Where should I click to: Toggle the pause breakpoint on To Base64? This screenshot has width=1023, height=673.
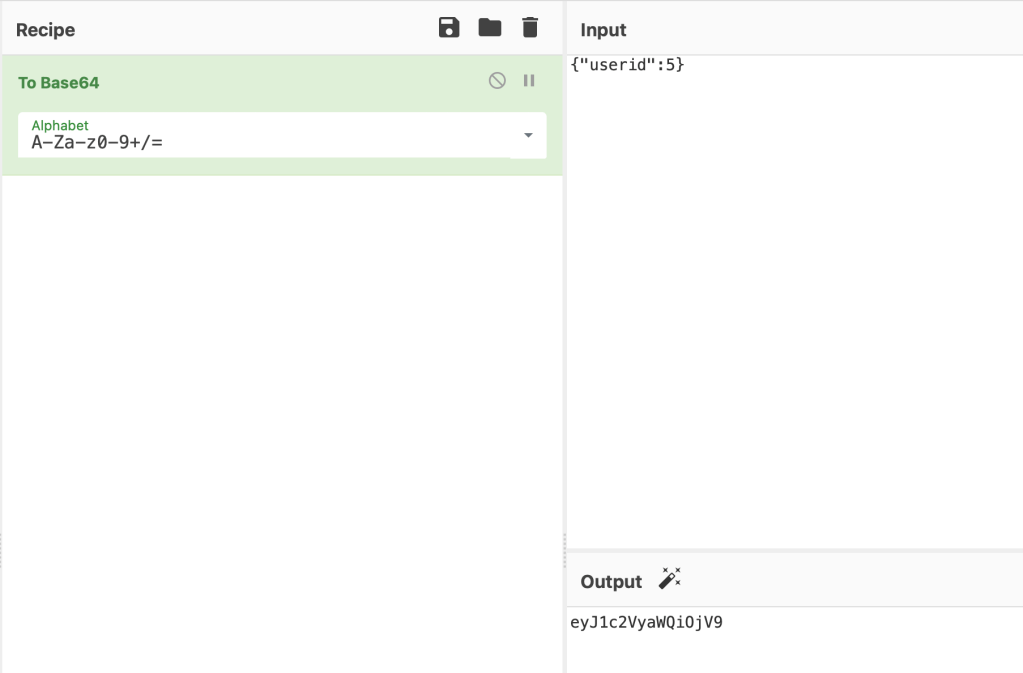[x=529, y=81]
